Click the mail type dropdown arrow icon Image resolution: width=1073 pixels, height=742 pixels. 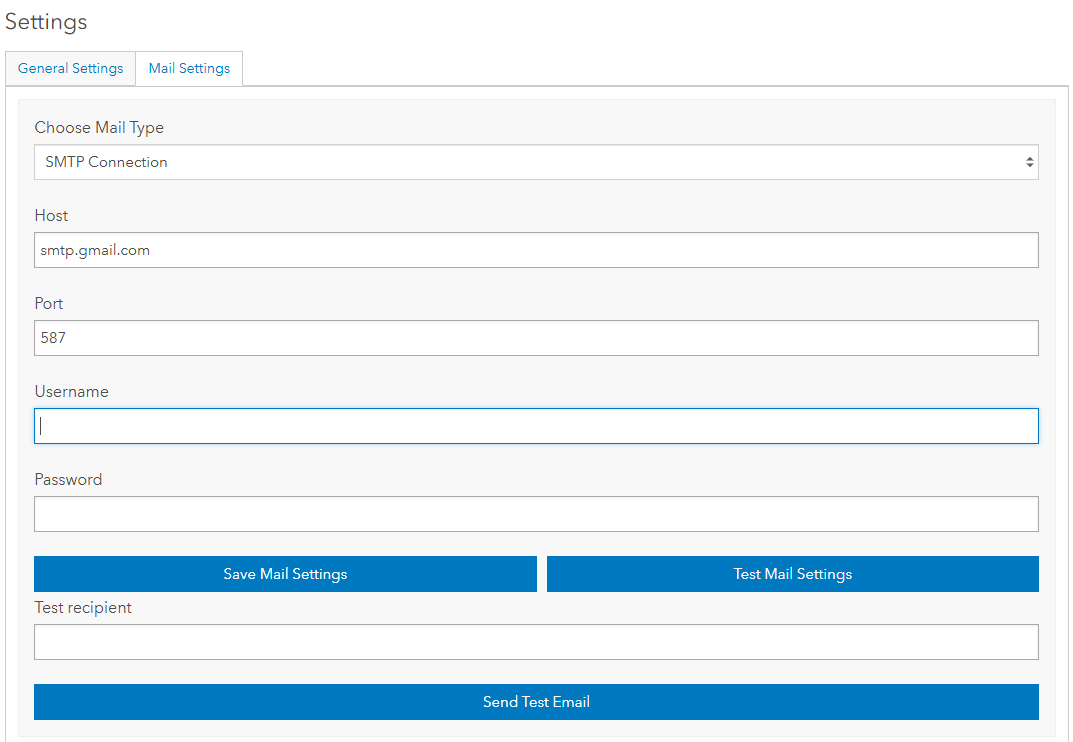pyautogui.click(x=1029, y=162)
